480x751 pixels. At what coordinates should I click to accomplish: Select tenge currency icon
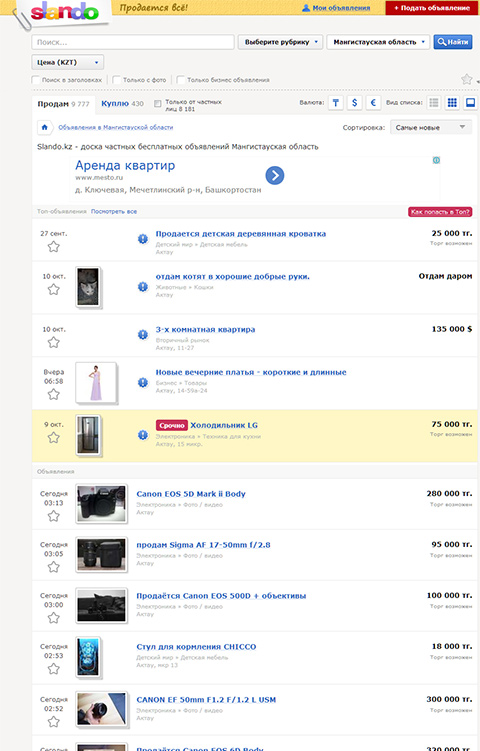[x=336, y=102]
